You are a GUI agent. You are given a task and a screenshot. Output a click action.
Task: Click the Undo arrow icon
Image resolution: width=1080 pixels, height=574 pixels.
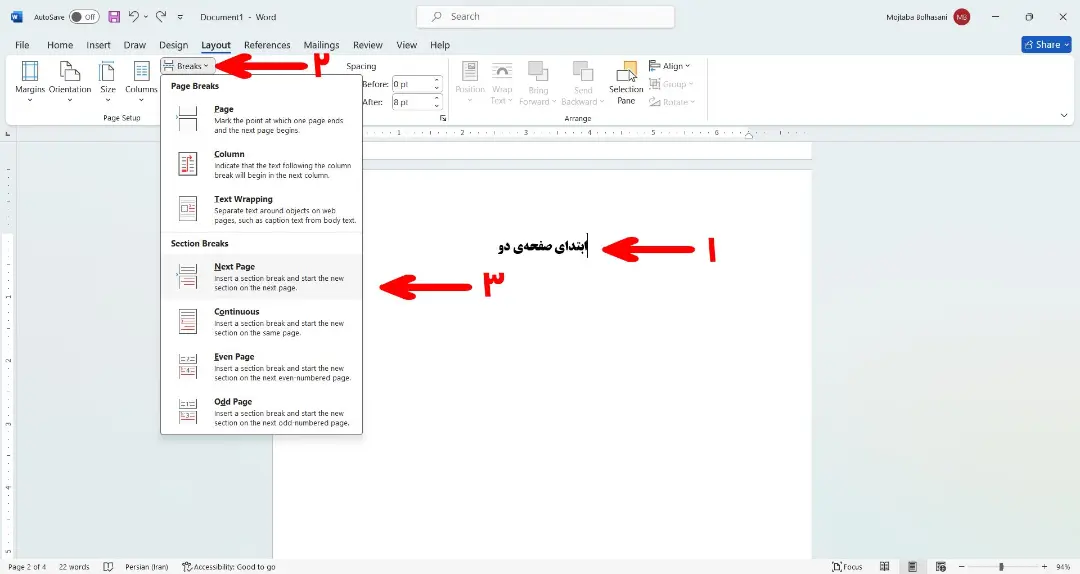(x=134, y=17)
